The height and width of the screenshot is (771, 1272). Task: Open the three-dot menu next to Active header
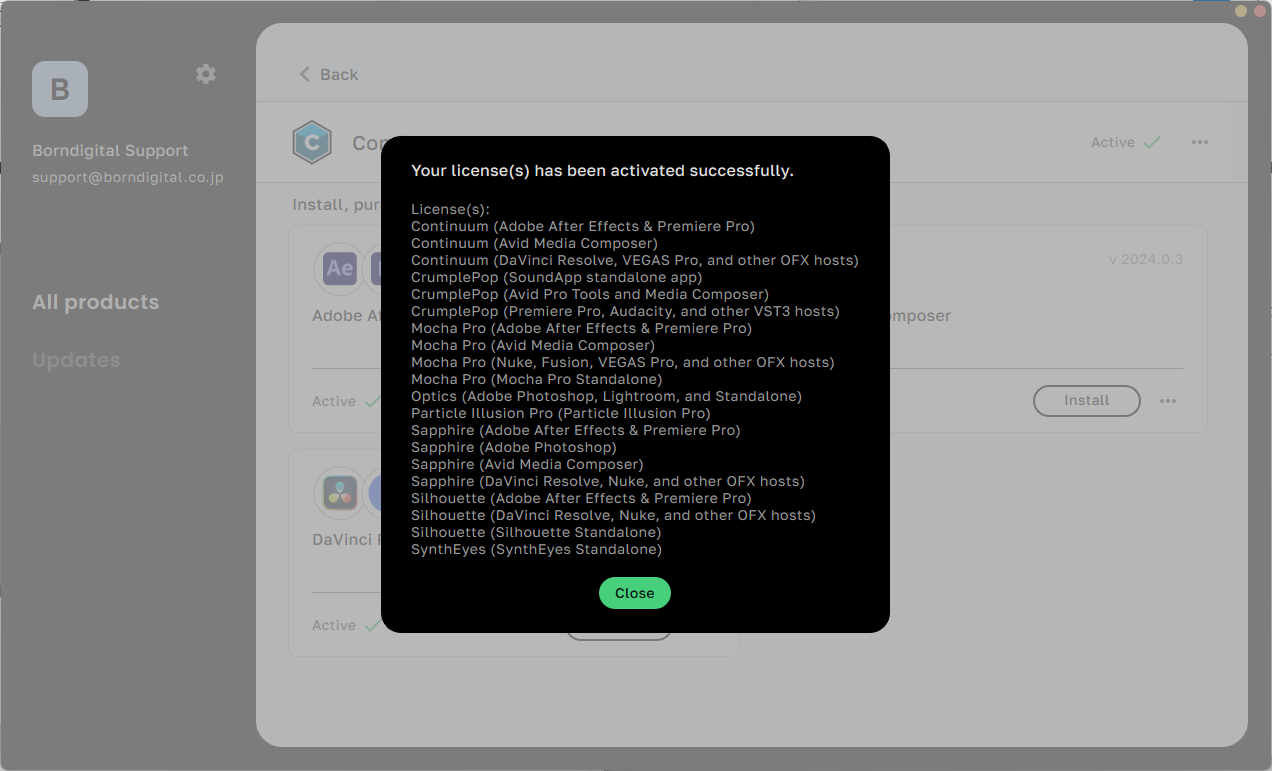(x=1200, y=143)
